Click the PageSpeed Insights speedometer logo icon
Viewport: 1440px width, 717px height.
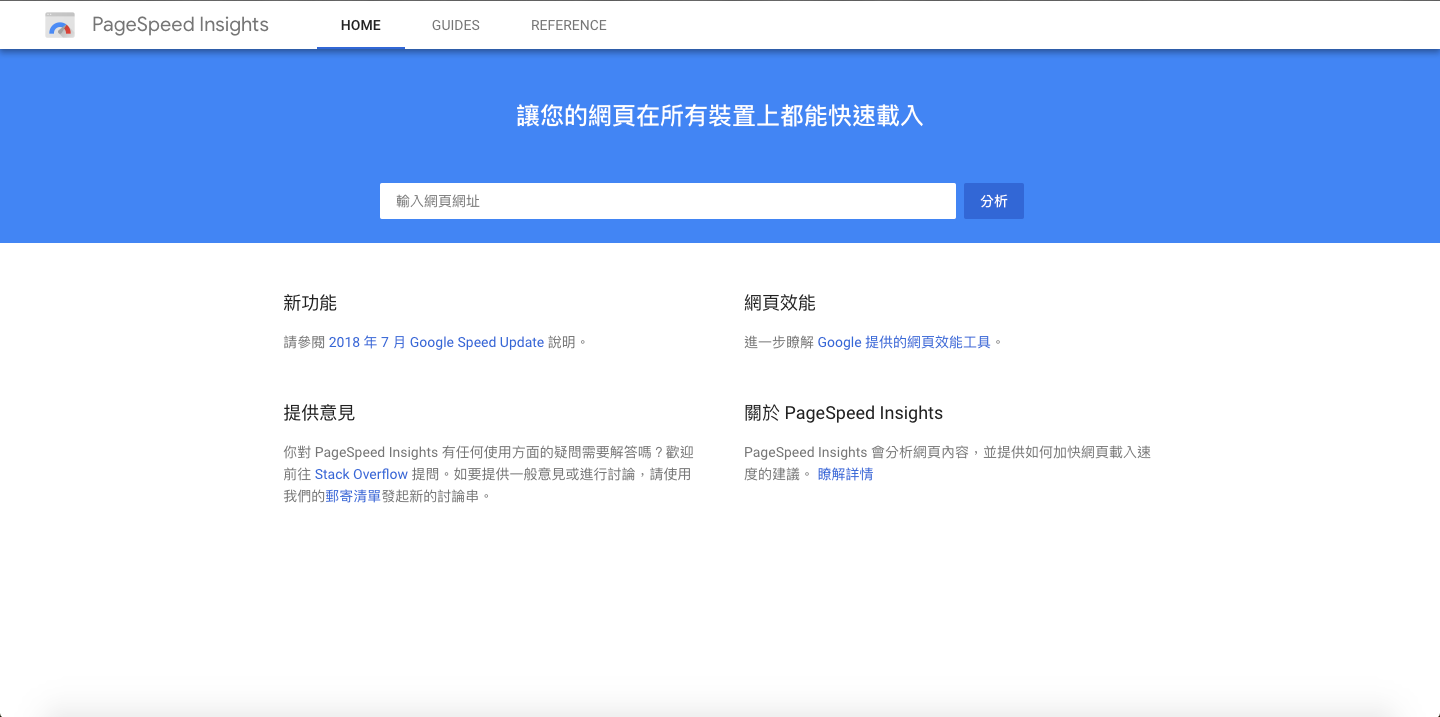60,25
